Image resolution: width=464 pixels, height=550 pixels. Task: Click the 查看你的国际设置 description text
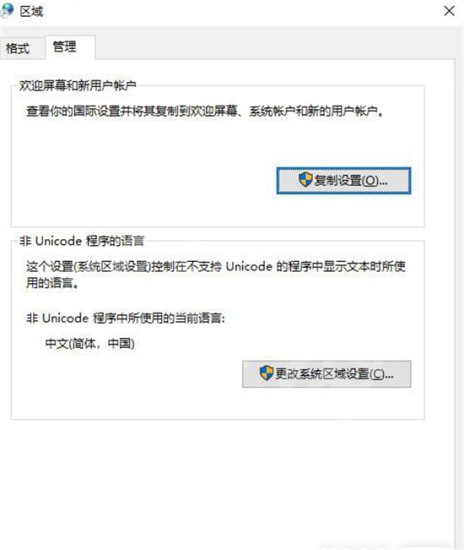pyautogui.click(x=204, y=112)
